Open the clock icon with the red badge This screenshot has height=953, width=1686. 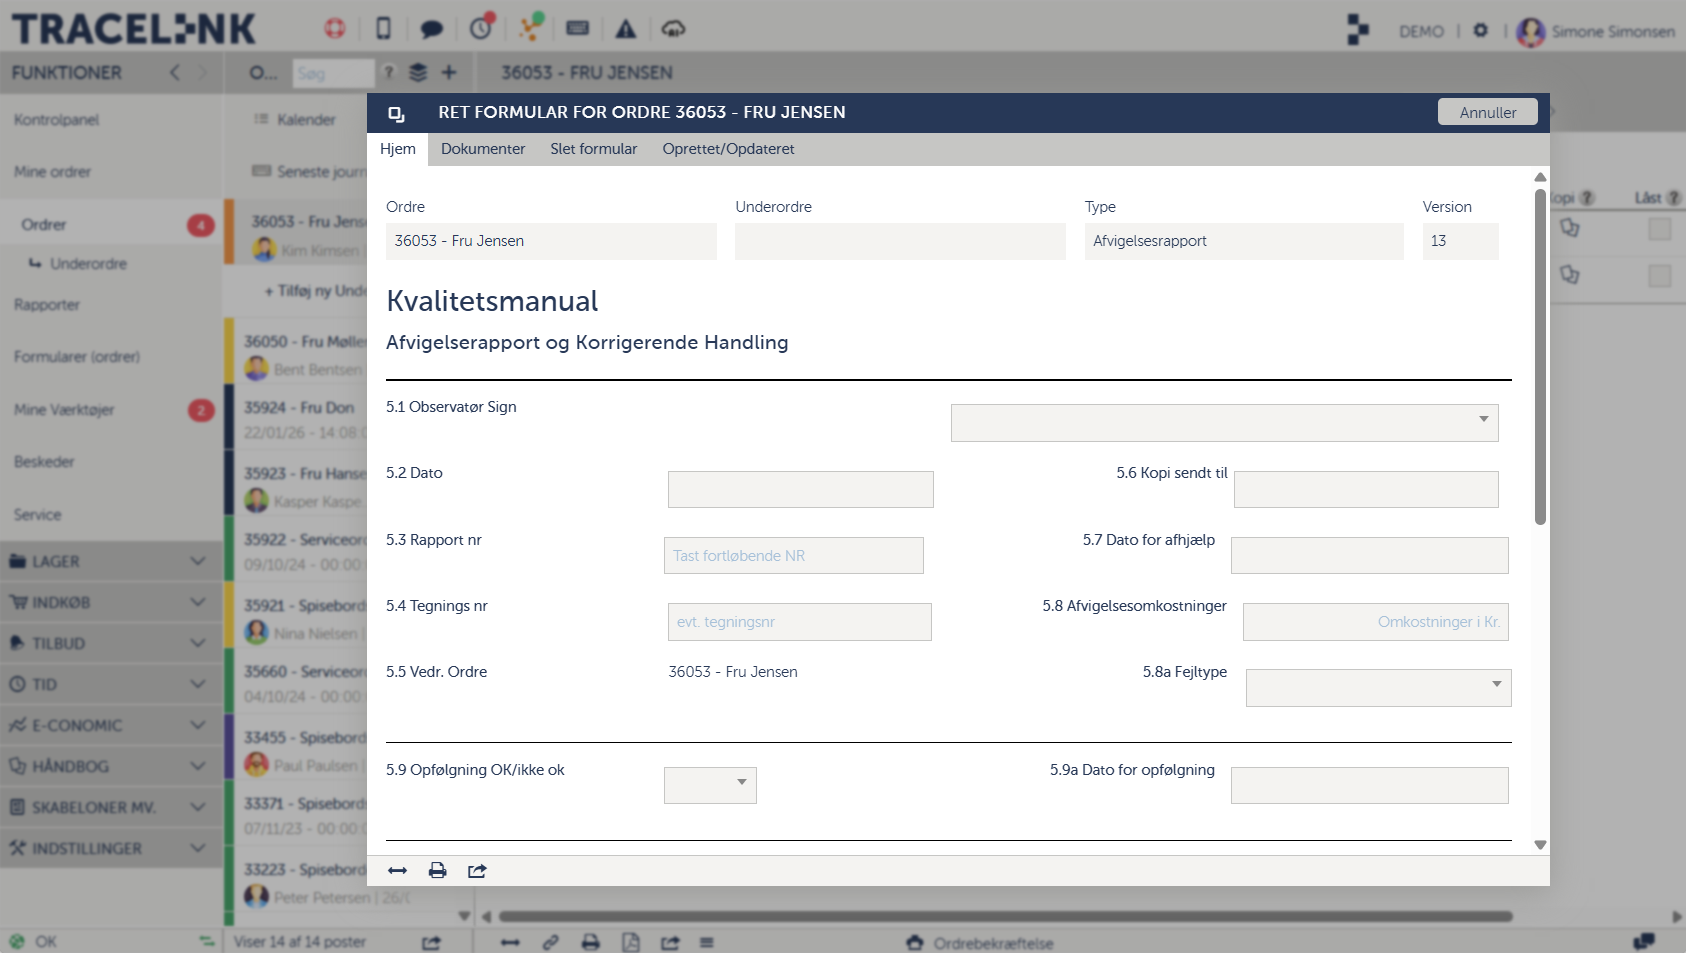coord(482,27)
